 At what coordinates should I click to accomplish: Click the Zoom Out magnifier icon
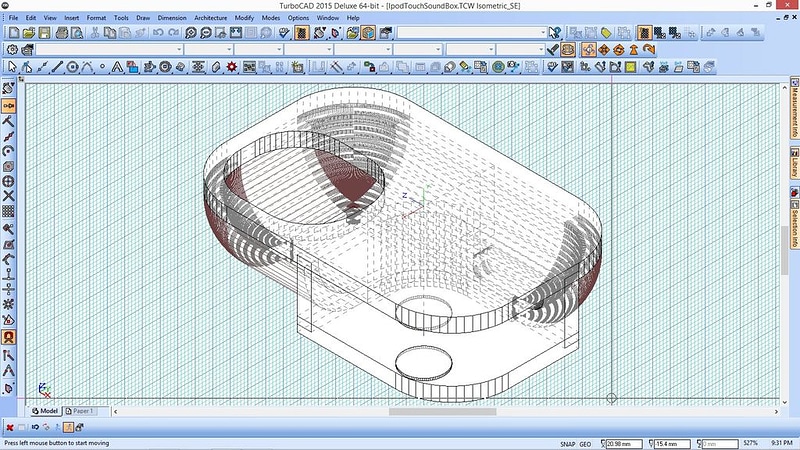coord(206,33)
